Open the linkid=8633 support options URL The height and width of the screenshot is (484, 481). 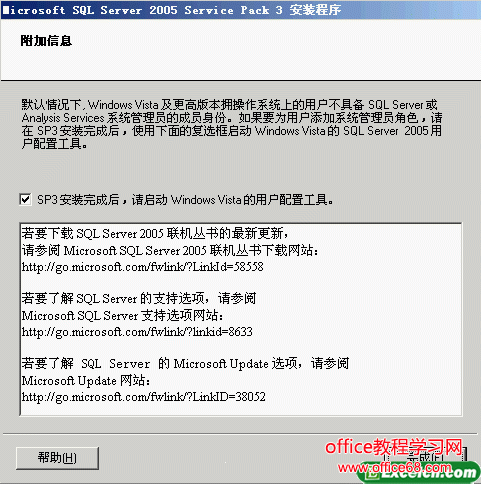(x=137, y=332)
